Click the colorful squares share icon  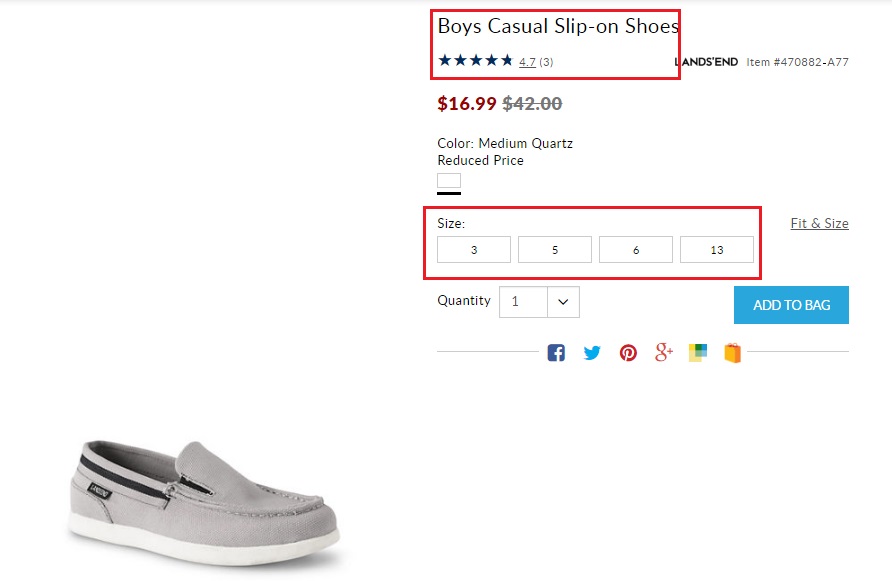coord(698,352)
